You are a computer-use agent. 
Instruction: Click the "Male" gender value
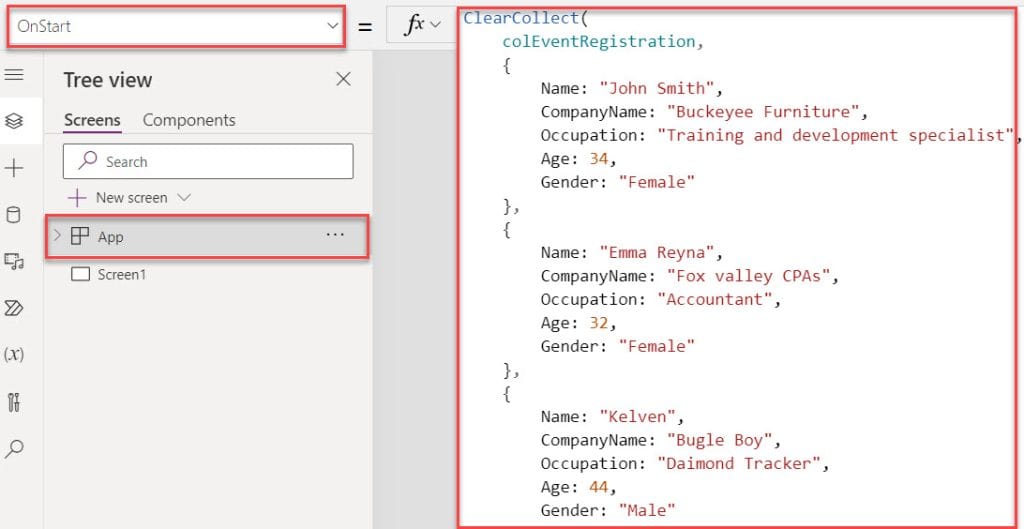click(x=647, y=510)
